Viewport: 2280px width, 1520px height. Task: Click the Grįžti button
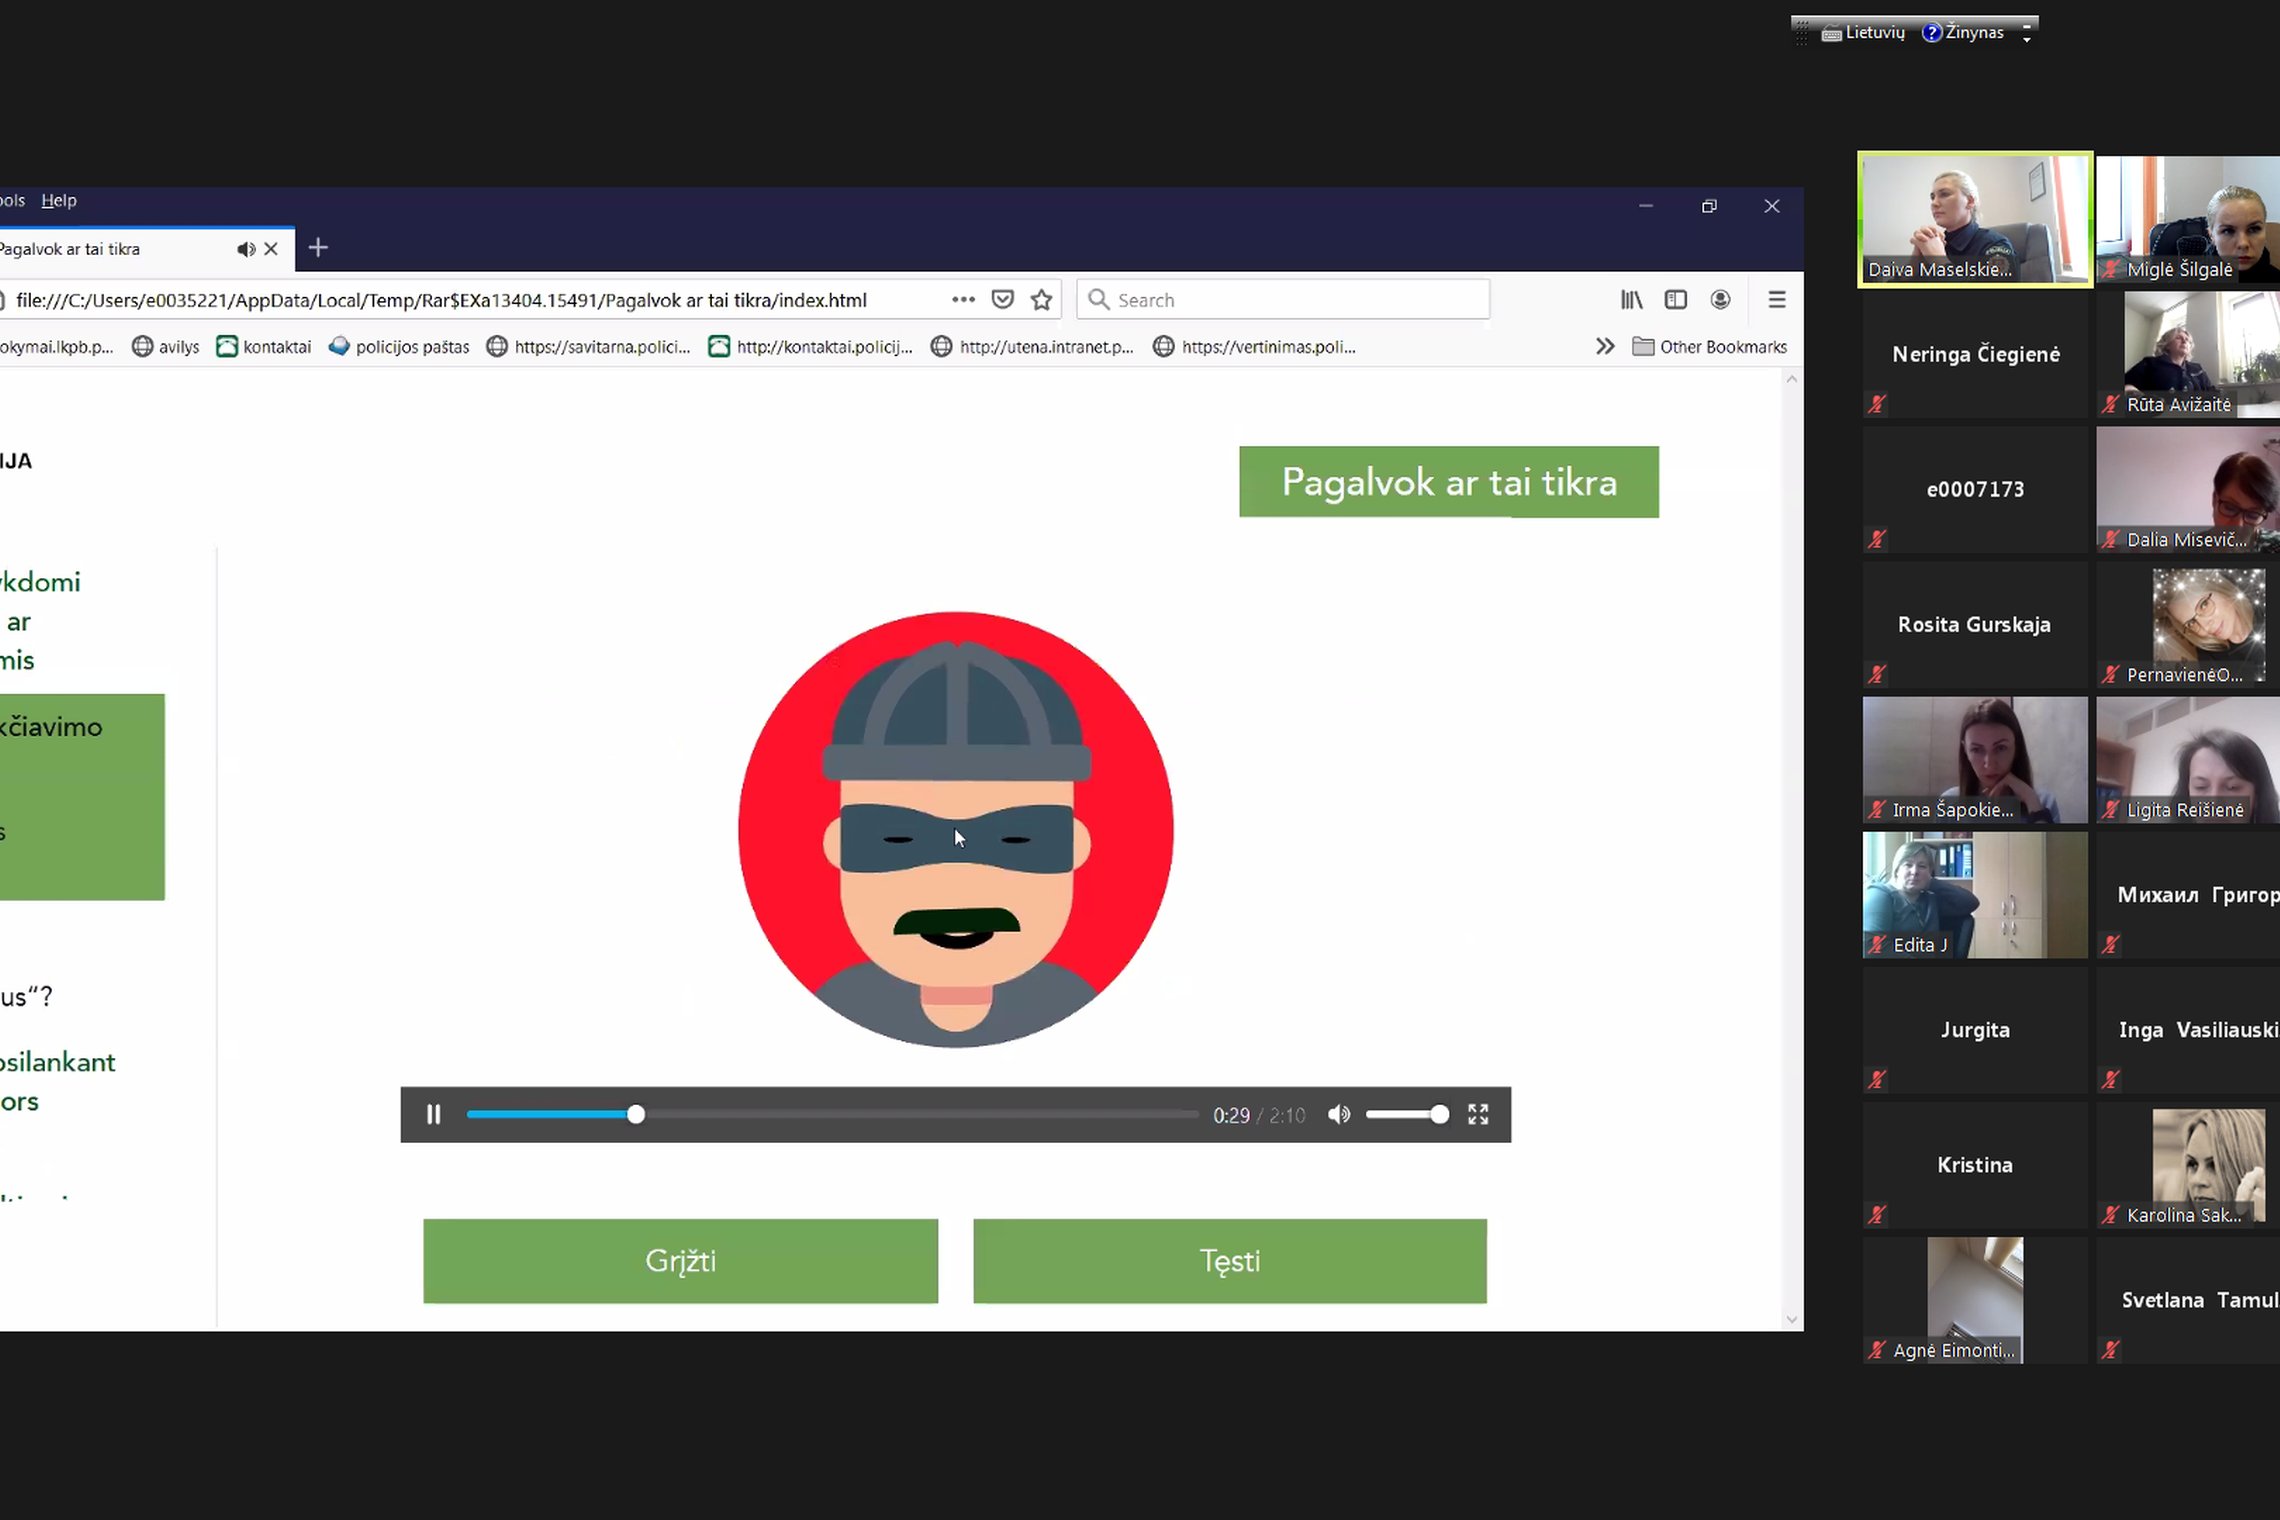680,1261
